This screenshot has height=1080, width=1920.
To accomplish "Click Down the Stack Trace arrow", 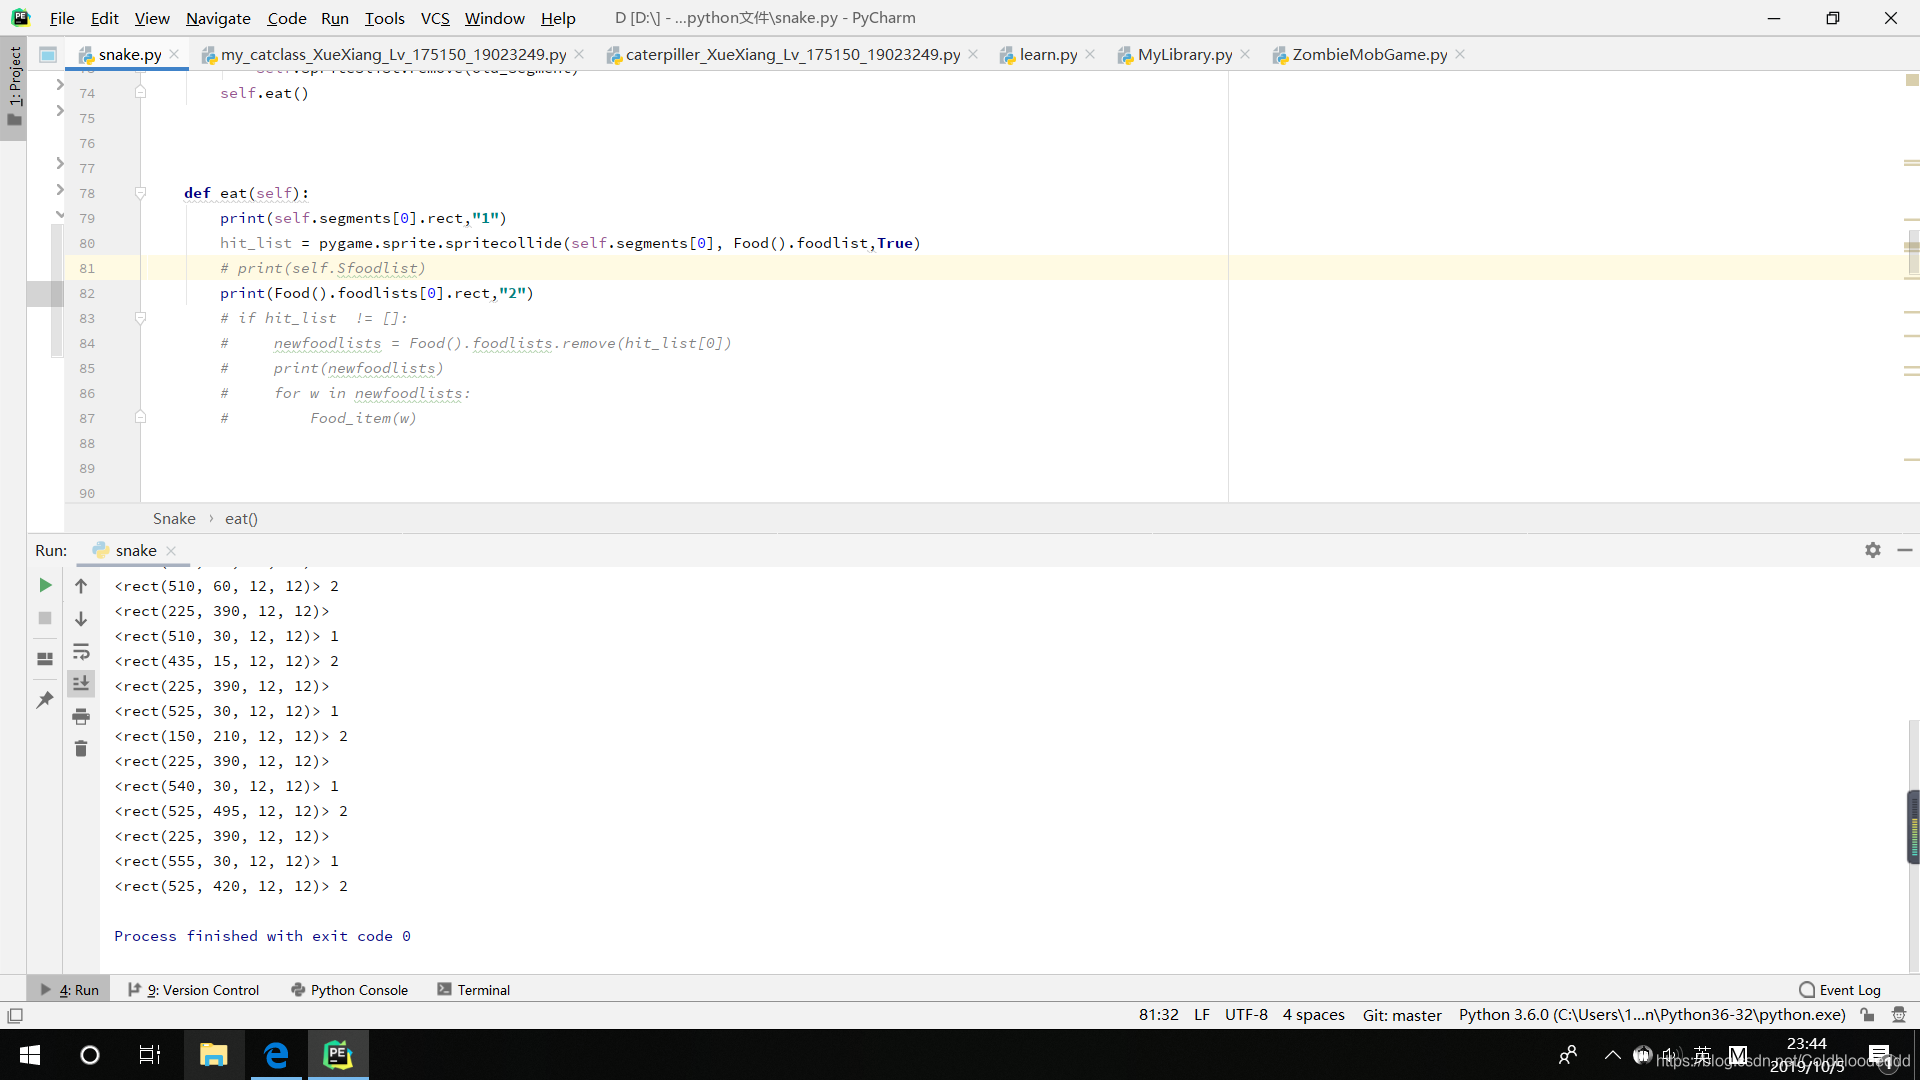I will 81,619.
